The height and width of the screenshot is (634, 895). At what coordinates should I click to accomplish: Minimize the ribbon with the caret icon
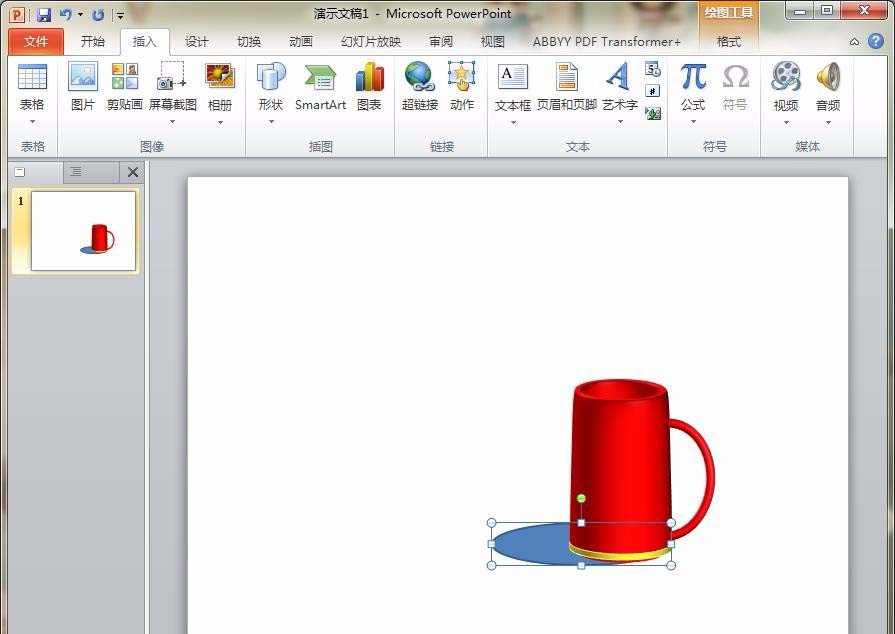pyautogui.click(x=854, y=42)
